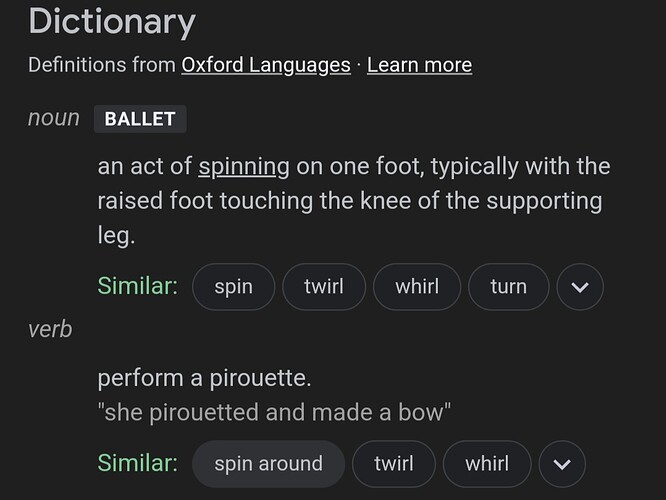Screen dimensions: 666x500
Task: Select the turn synonym chip
Action: click(x=508, y=287)
